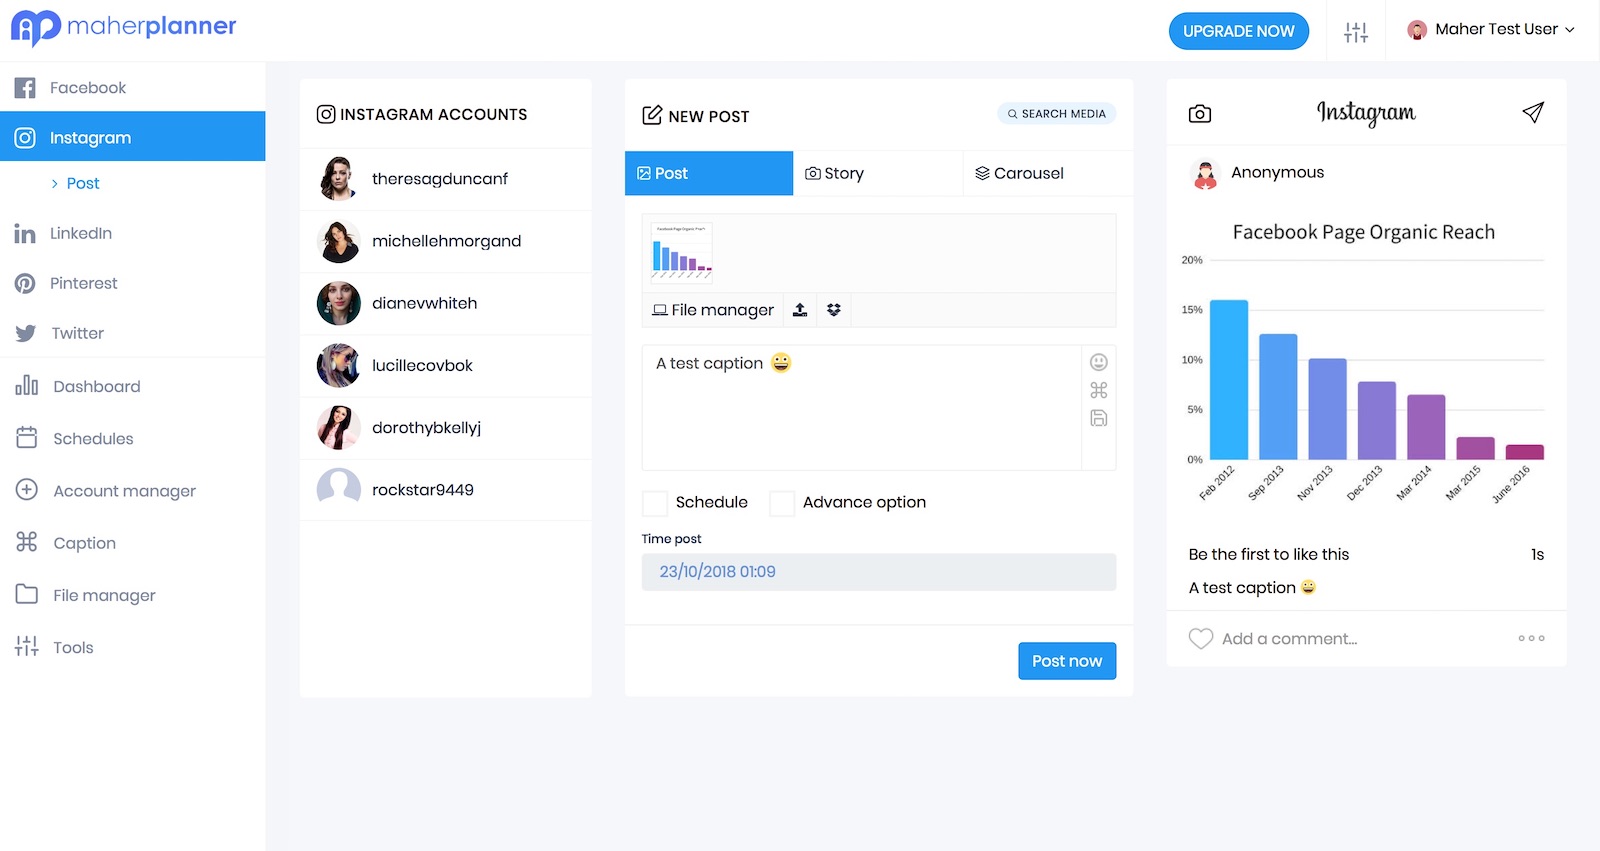Open Tools sliders icon in sidebar
Viewport: 1600px width, 851px height.
click(27, 646)
